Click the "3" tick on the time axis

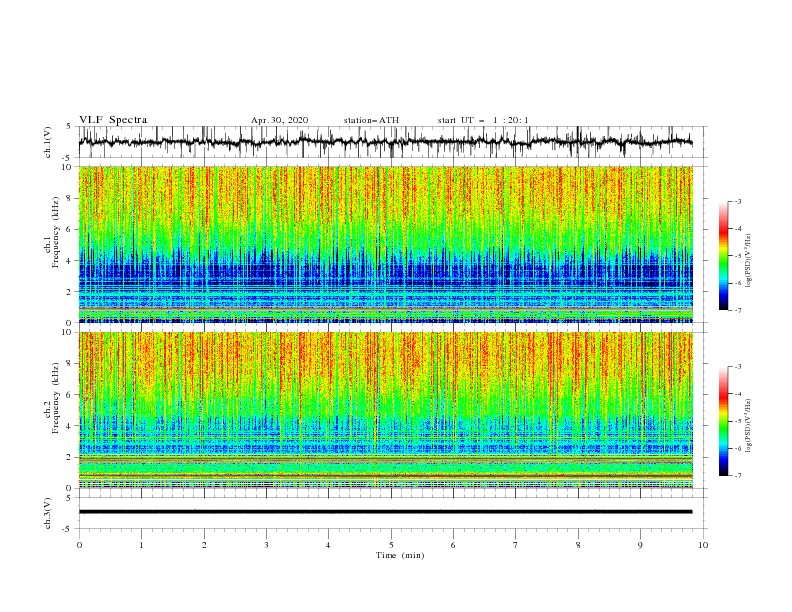[266, 545]
